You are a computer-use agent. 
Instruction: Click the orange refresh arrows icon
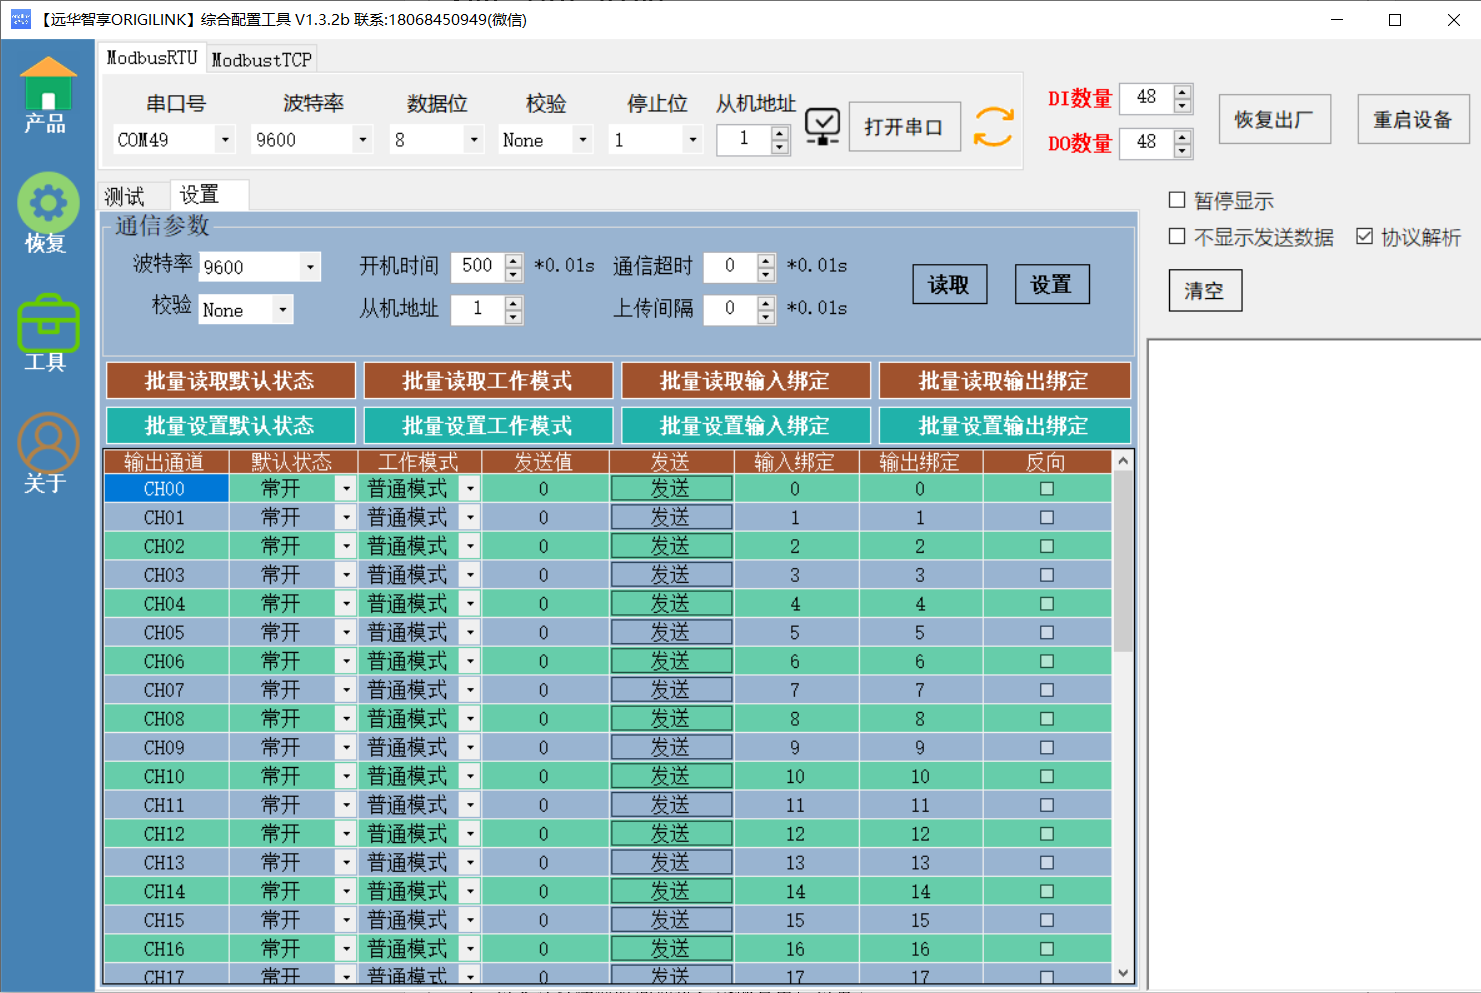point(993,127)
